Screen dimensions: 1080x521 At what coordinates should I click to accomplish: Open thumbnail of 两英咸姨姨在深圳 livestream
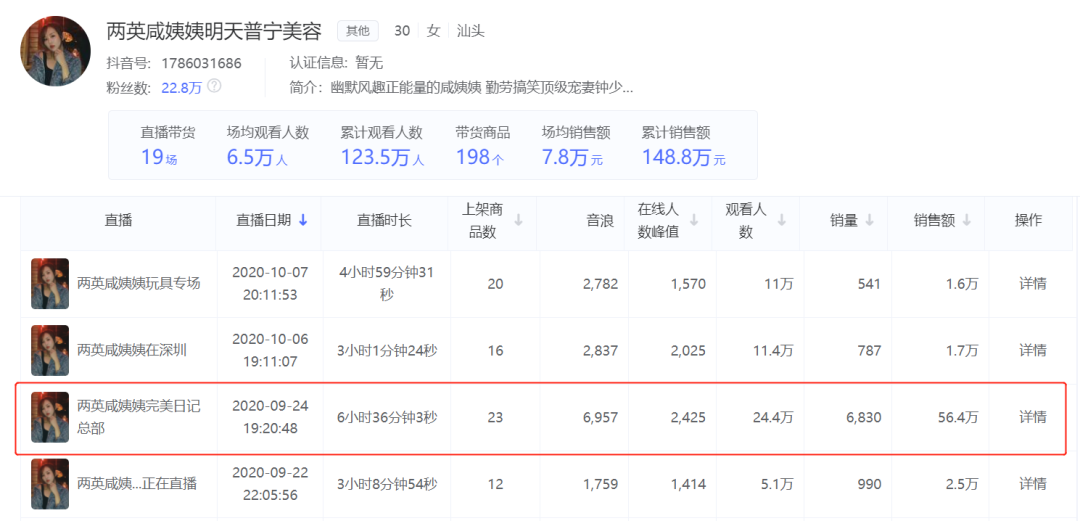click(50, 350)
